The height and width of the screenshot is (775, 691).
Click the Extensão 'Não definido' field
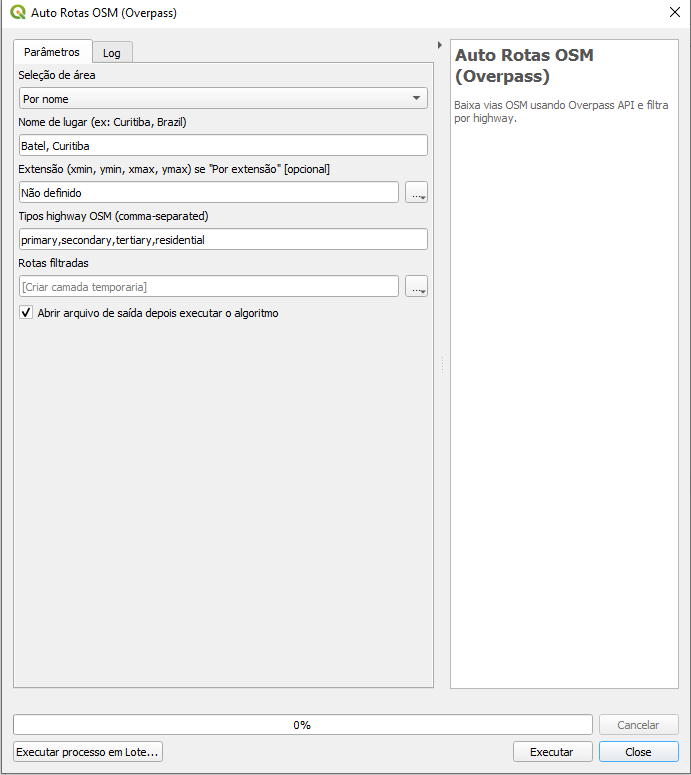point(208,192)
